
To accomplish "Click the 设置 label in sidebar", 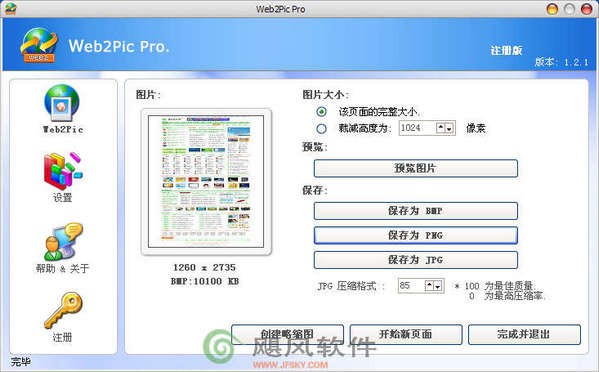I will (62, 197).
